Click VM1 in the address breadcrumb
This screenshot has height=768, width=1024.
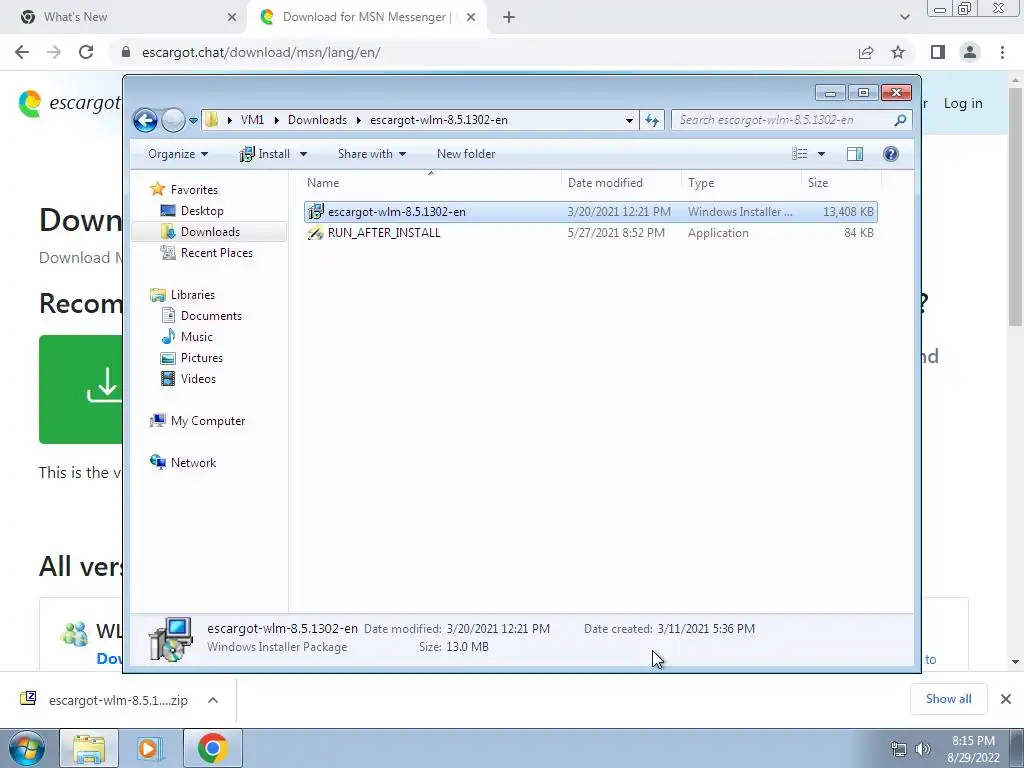coord(252,120)
